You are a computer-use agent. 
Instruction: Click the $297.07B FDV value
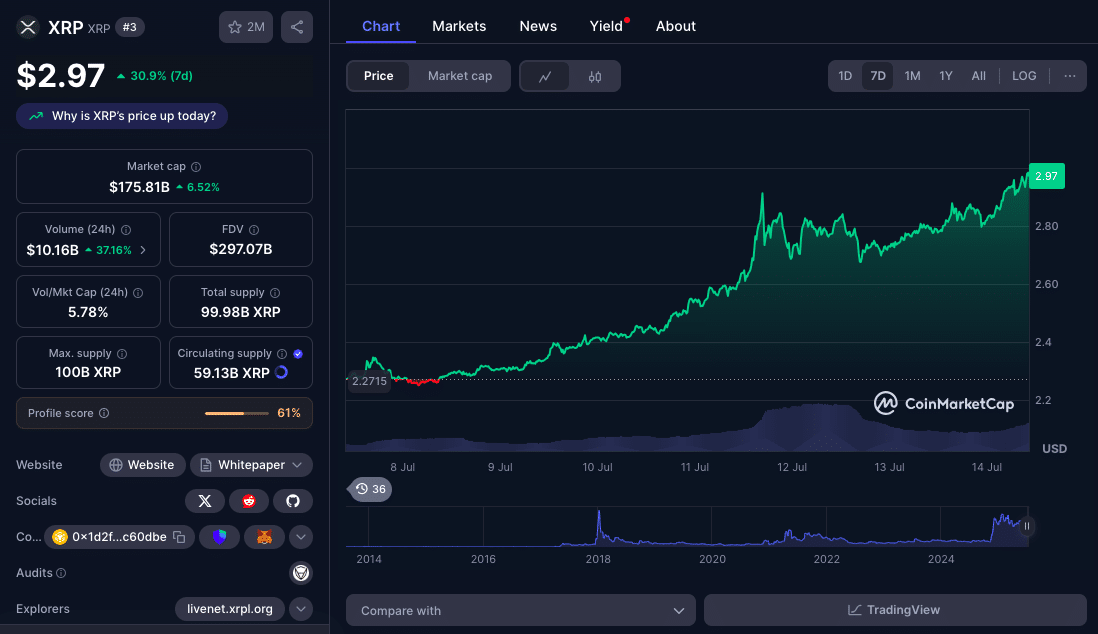click(241, 249)
